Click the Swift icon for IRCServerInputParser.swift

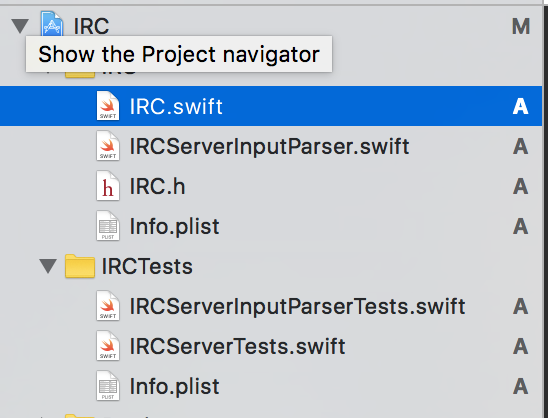[108, 146]
